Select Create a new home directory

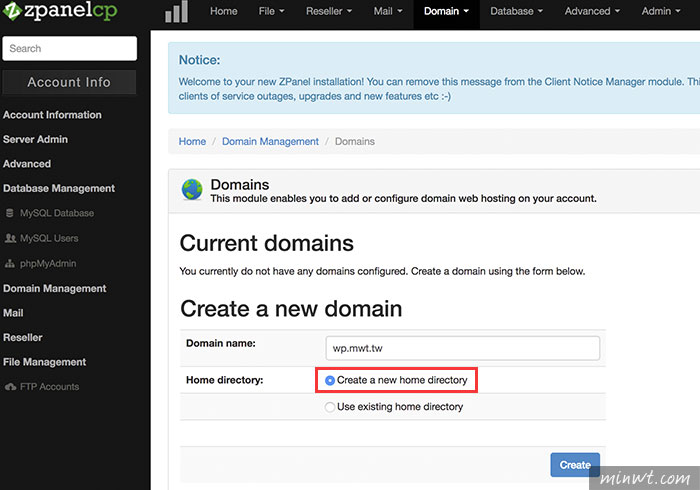pyautogui.click(x=330, y=380)
